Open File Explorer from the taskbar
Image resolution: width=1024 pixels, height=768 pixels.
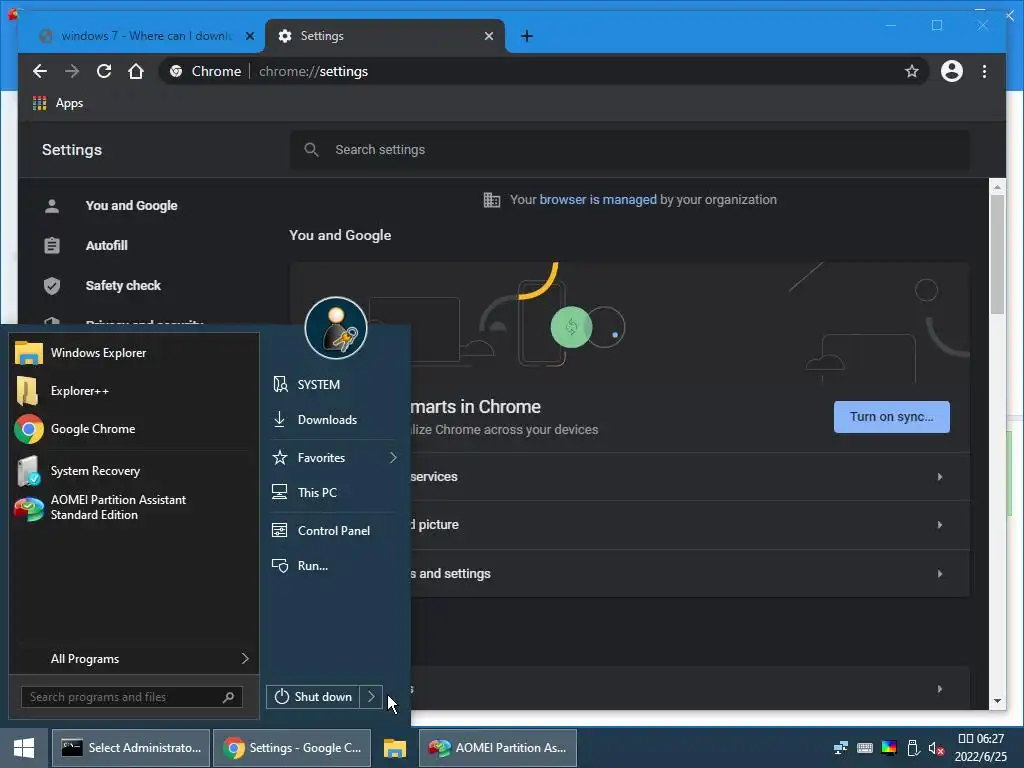[395, 748]
